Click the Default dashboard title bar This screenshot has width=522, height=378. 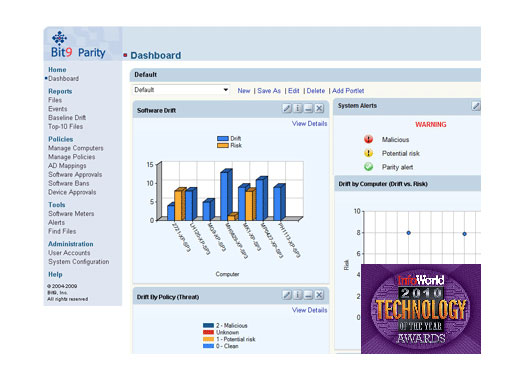pos(305,75)
